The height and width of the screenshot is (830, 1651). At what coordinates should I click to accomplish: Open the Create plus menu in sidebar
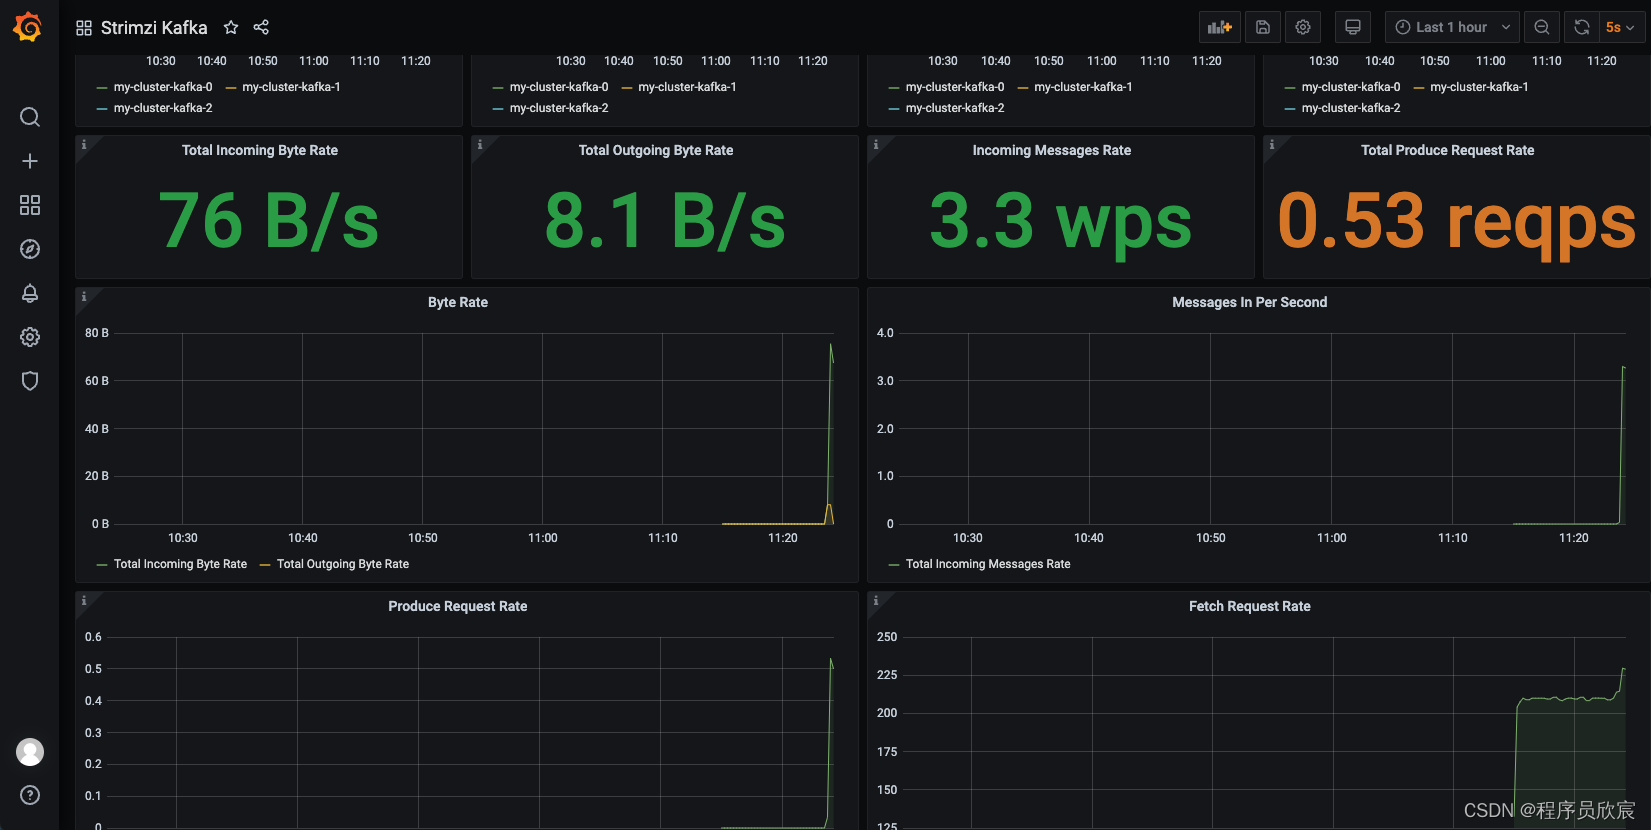(x=30, y=161)
